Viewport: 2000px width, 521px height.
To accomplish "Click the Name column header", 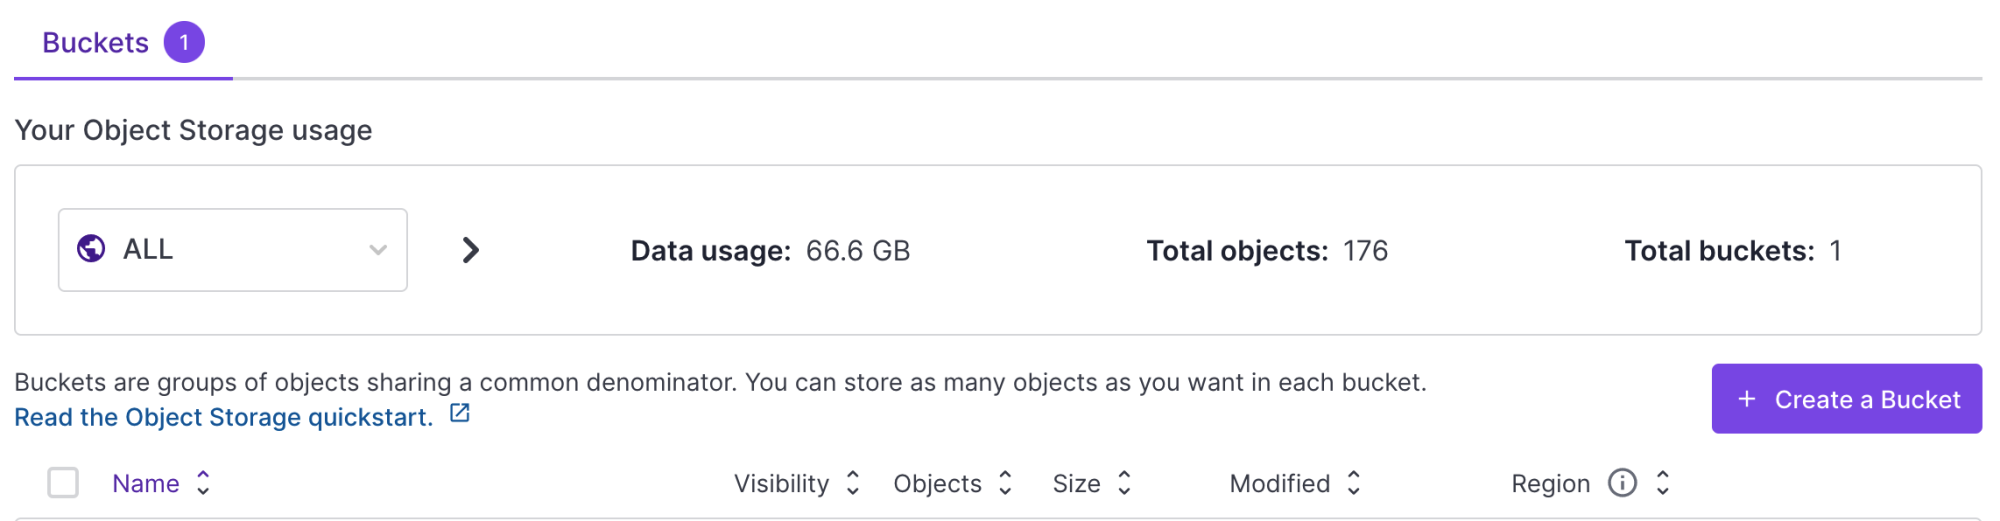I will pyautogui.click(x=146, y=483).
